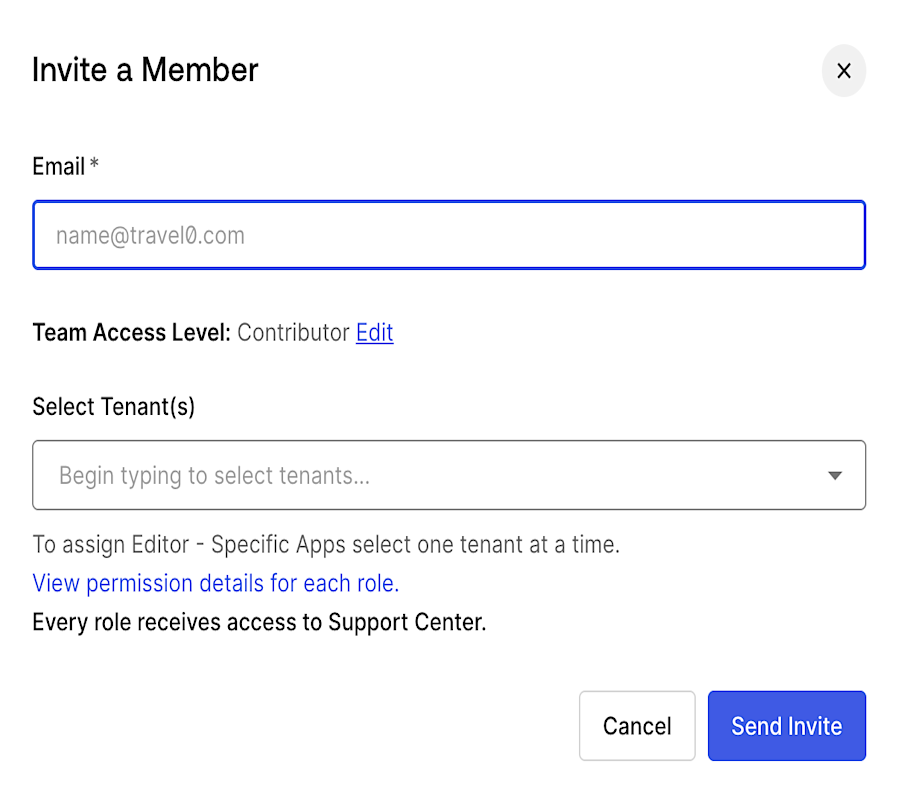Click the words Support Center in the bottom note
The height and width of the screenshot is (800, 900).
pos(408,622)
